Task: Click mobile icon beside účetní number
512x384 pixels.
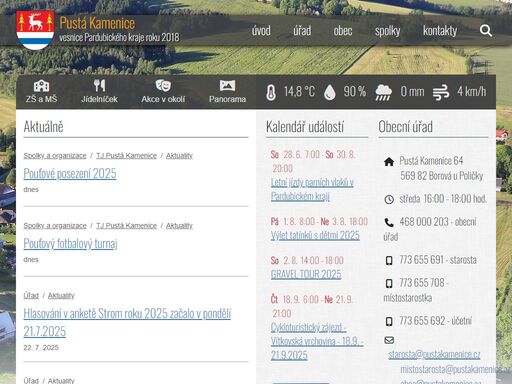Action: (389, 322)
